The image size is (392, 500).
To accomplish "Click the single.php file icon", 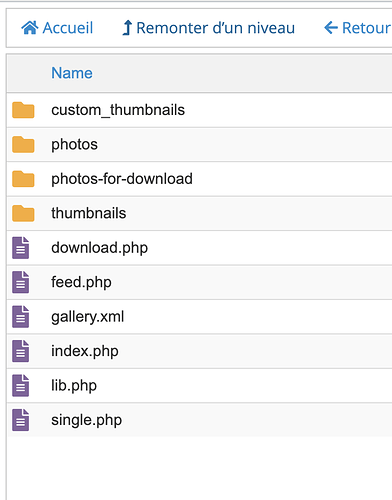I will tap(21, 420).
